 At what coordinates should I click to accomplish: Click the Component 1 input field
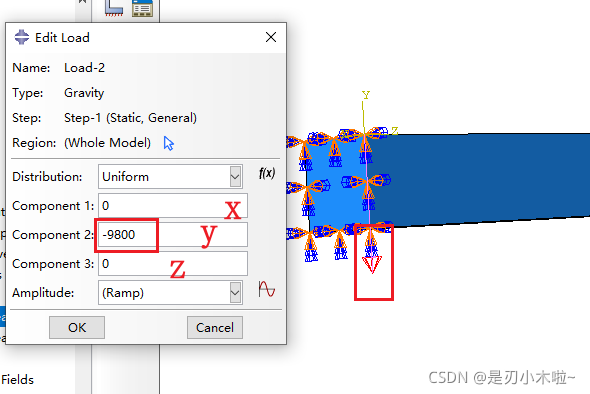[x=173, y=205]
